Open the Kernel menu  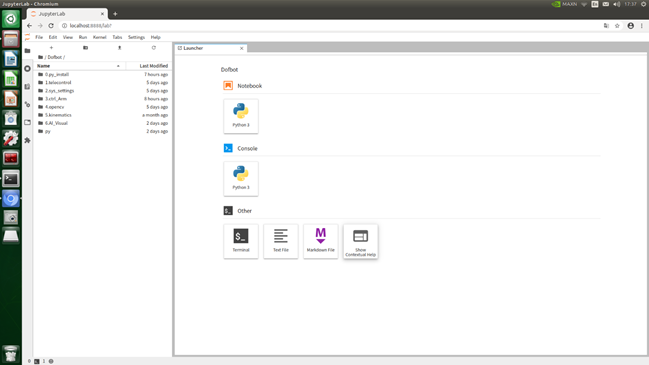(99, 37)
